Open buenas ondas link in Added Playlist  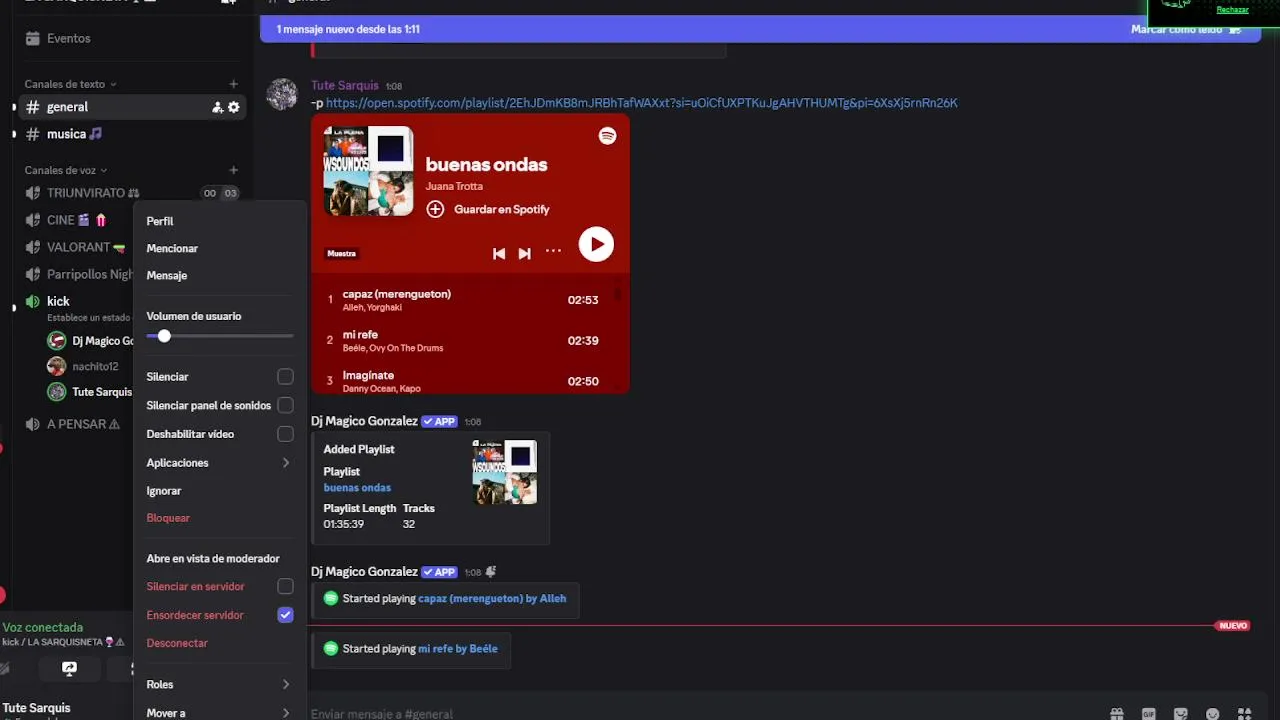(x=357, y=488)
